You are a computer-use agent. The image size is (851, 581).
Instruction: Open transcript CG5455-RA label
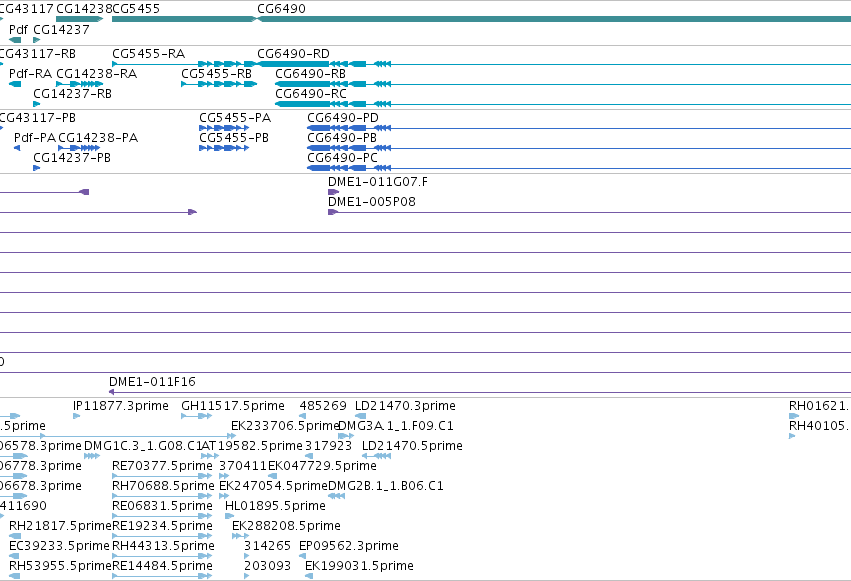click(148, 54)
